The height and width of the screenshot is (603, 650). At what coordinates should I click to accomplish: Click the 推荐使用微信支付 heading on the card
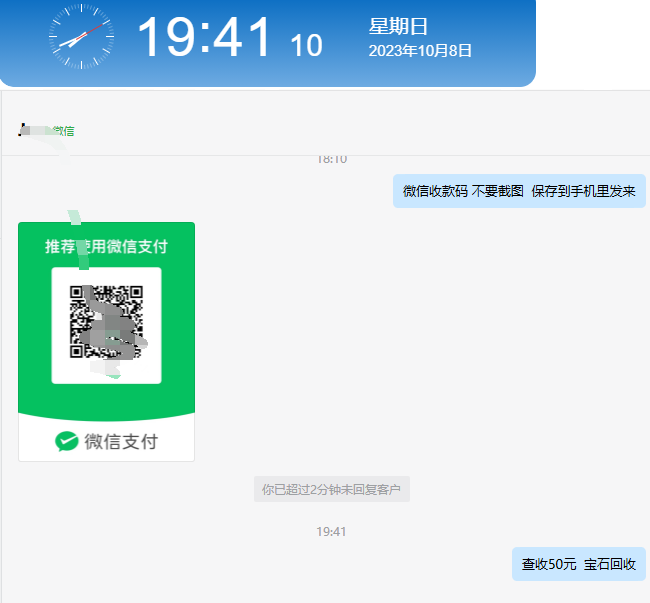107,246
